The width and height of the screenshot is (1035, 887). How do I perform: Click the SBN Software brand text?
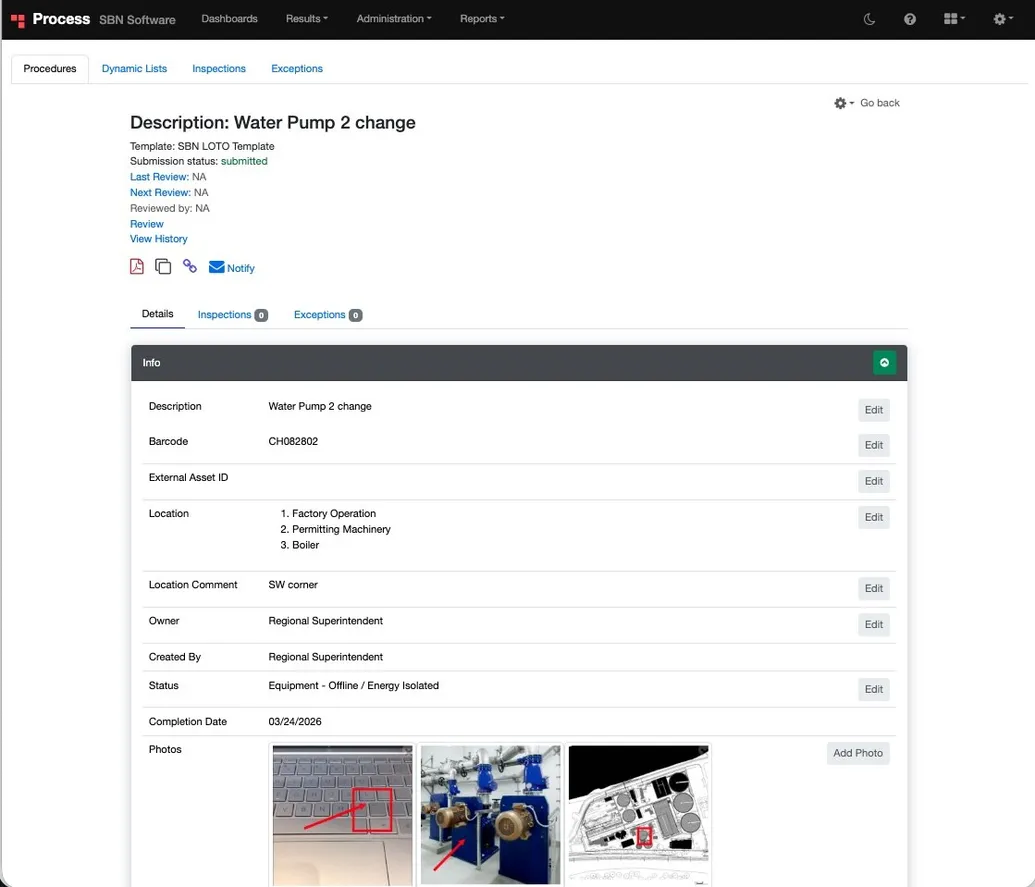point(137,20)
